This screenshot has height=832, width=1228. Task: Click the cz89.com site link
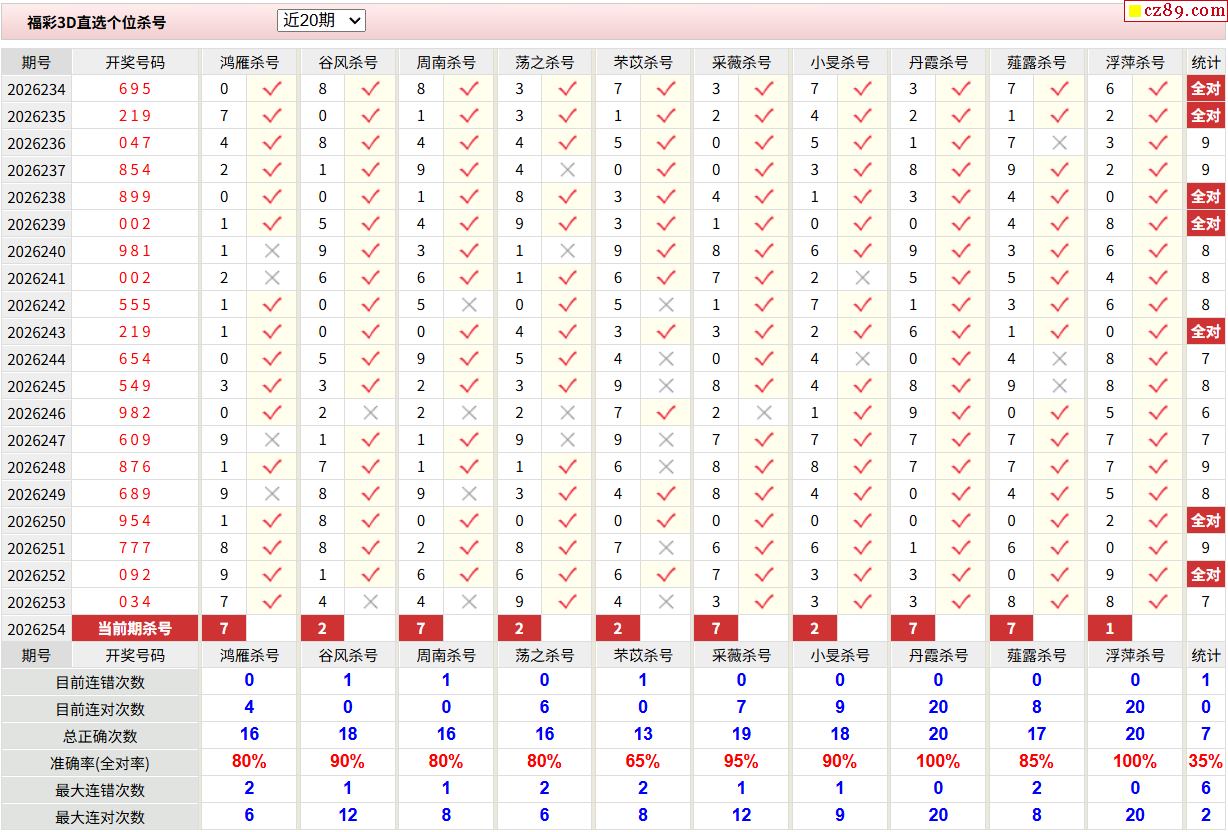click(x=1176, y=11)
